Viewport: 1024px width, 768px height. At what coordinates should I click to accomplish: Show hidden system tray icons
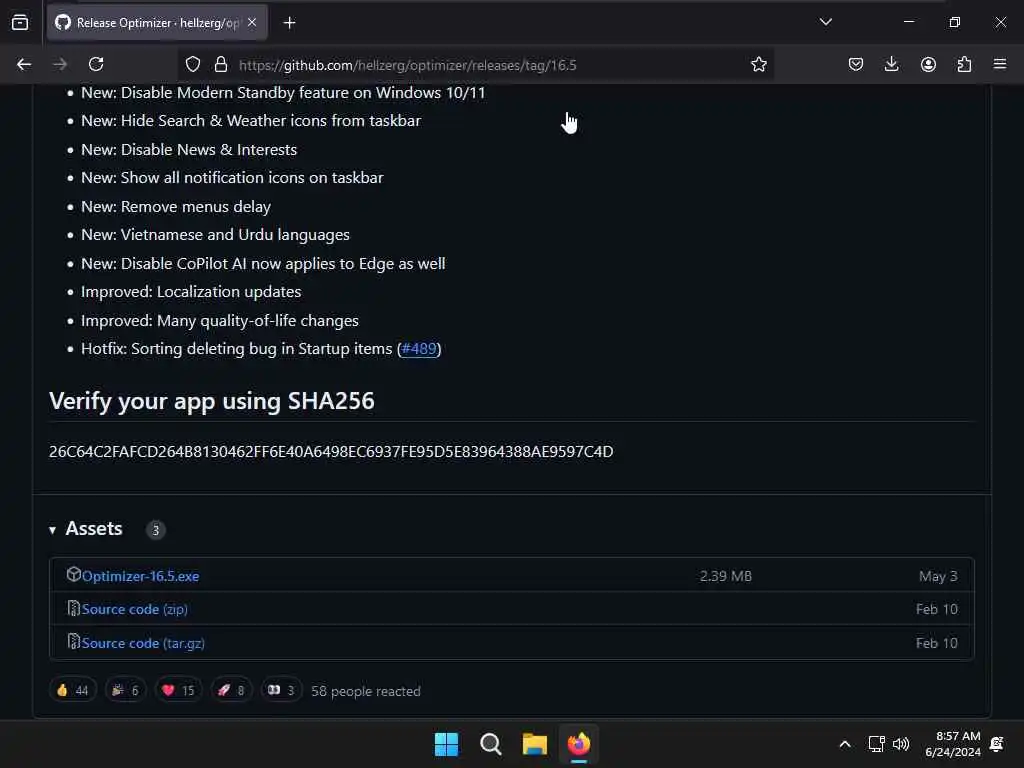pos(844,744)
